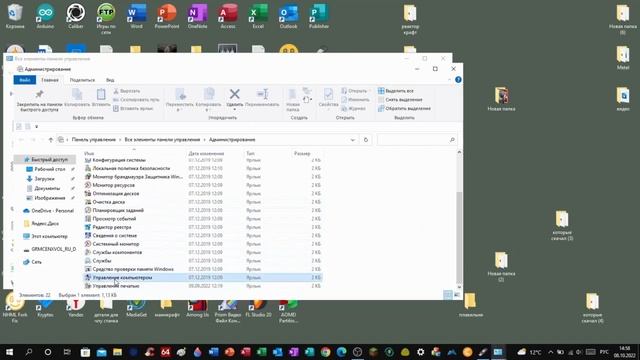Click Вставить ярлык in the ribbon
The width and height of the screenshot is (640, 360).
(133, 109)
